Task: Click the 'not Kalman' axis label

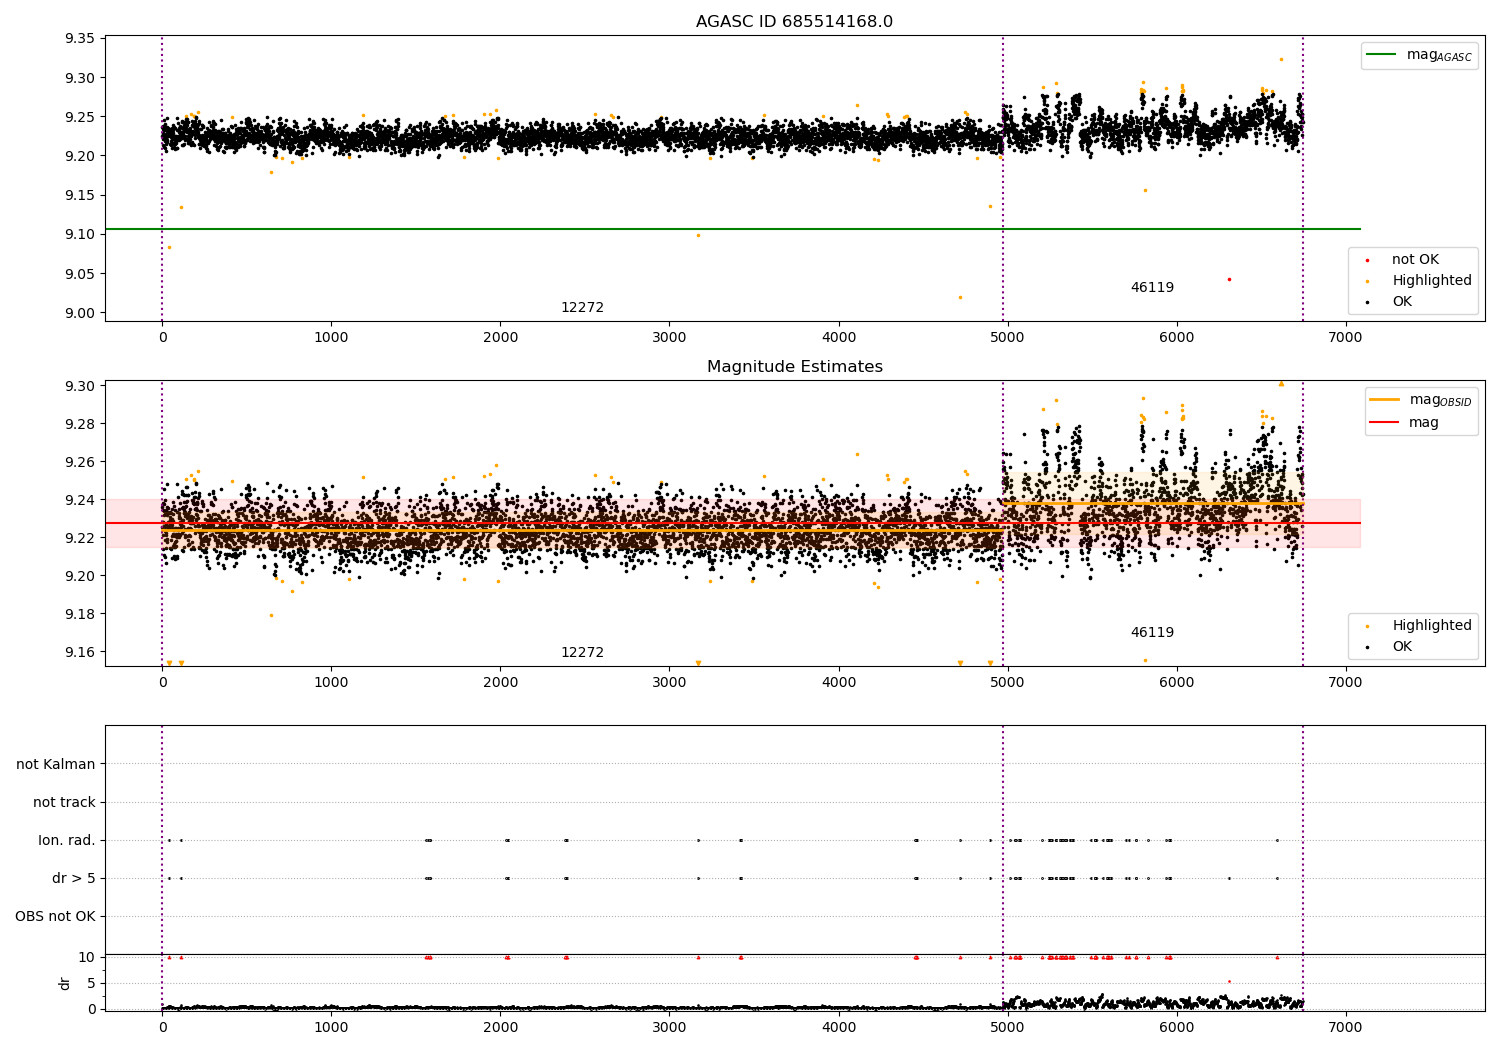Action: coord(56,764)
